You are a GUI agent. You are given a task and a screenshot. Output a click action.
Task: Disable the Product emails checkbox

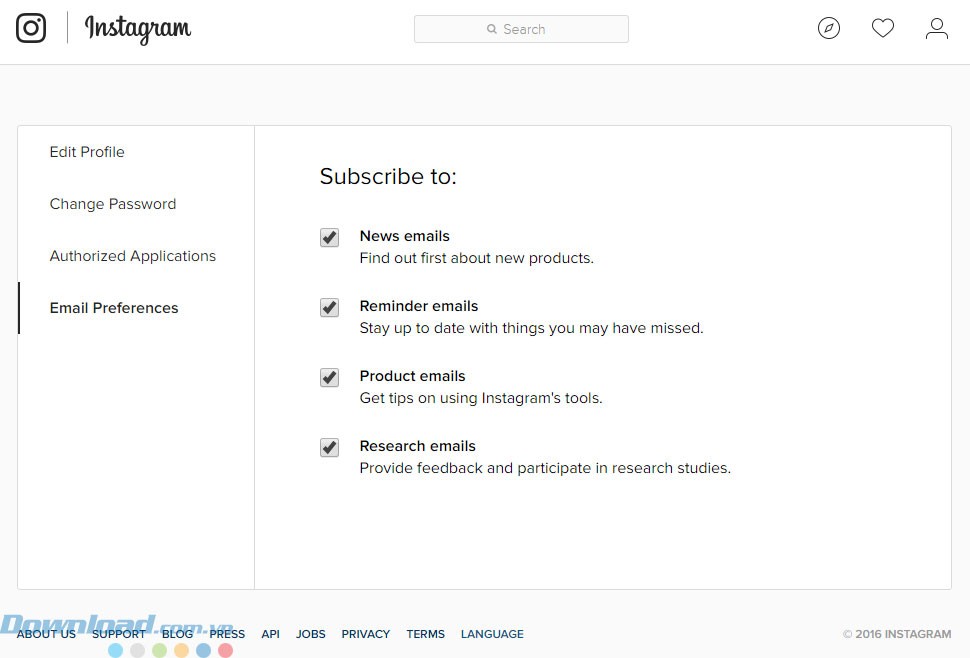tap(329, 377)
